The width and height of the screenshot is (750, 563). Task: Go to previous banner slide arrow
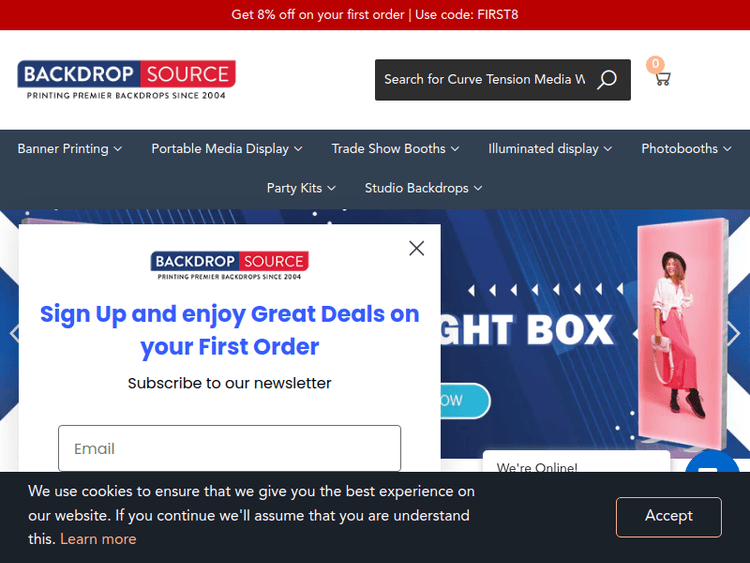(15, 333)
